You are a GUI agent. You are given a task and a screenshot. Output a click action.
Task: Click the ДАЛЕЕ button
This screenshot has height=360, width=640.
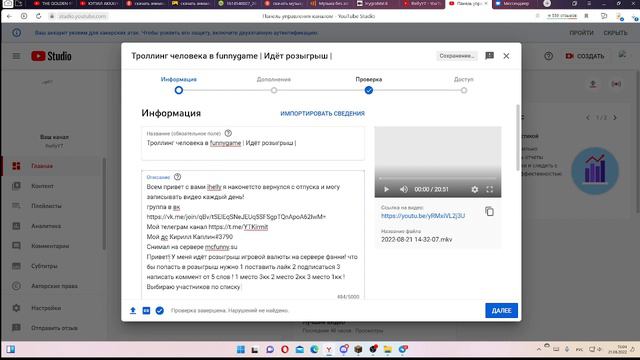click(501, 310)
